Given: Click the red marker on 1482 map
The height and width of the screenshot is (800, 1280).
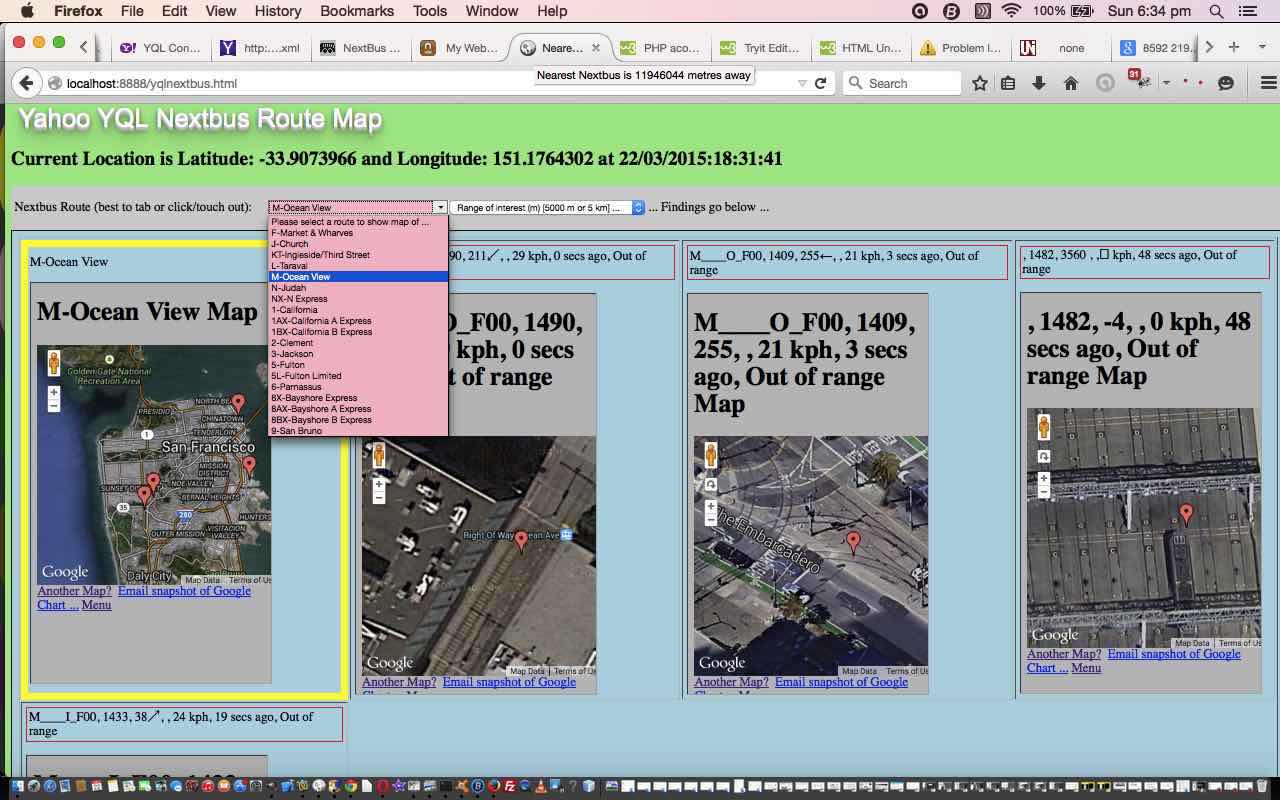Looking at the screenshot, I should (x=1186, y=515).
